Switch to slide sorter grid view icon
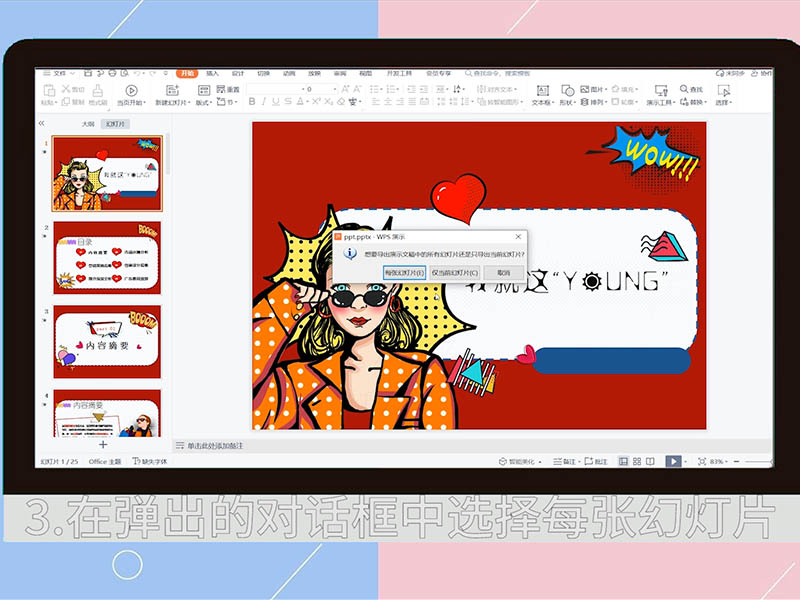 [x=637, y=461]
